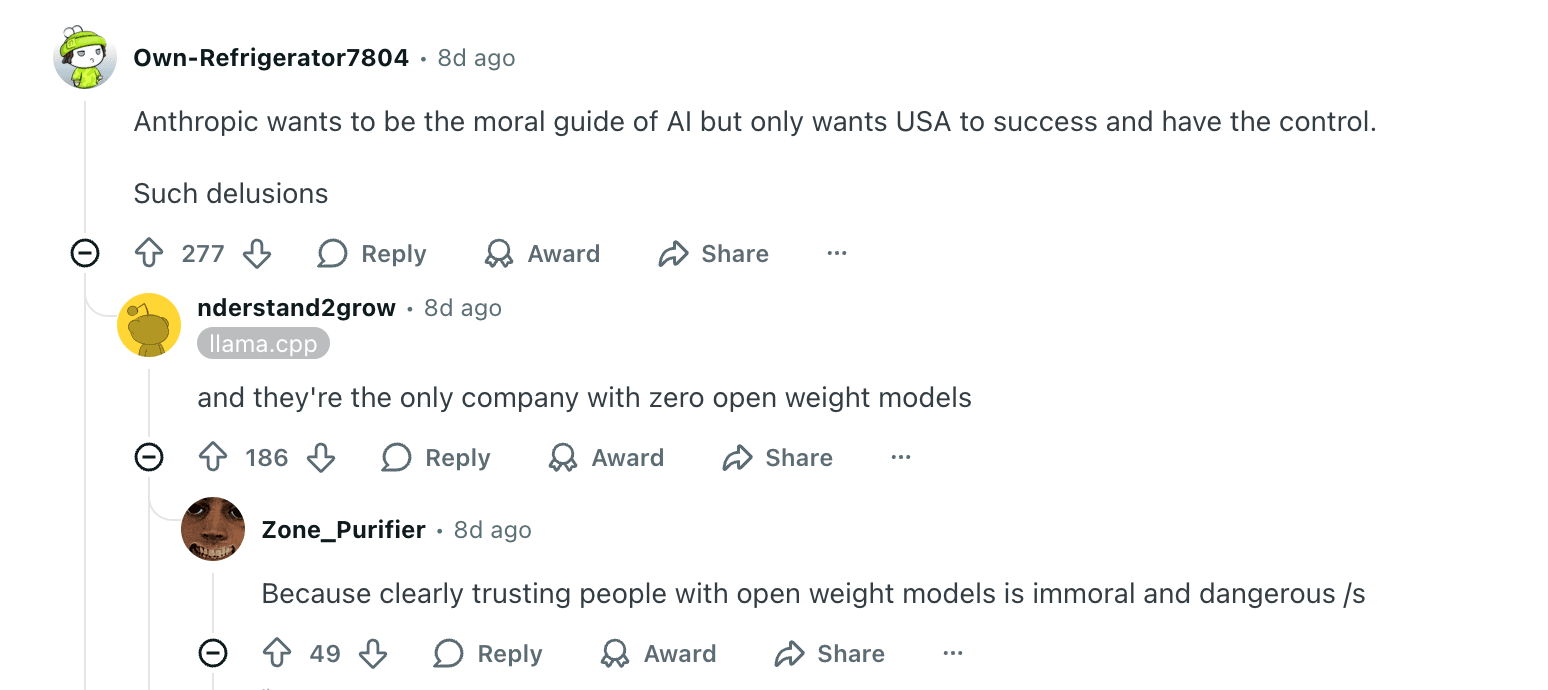Click the Reply icon on Zone_Purifier's comment
Image resolution: width=1548 pixels, height=690 pixels.
[x=447, y=653]
